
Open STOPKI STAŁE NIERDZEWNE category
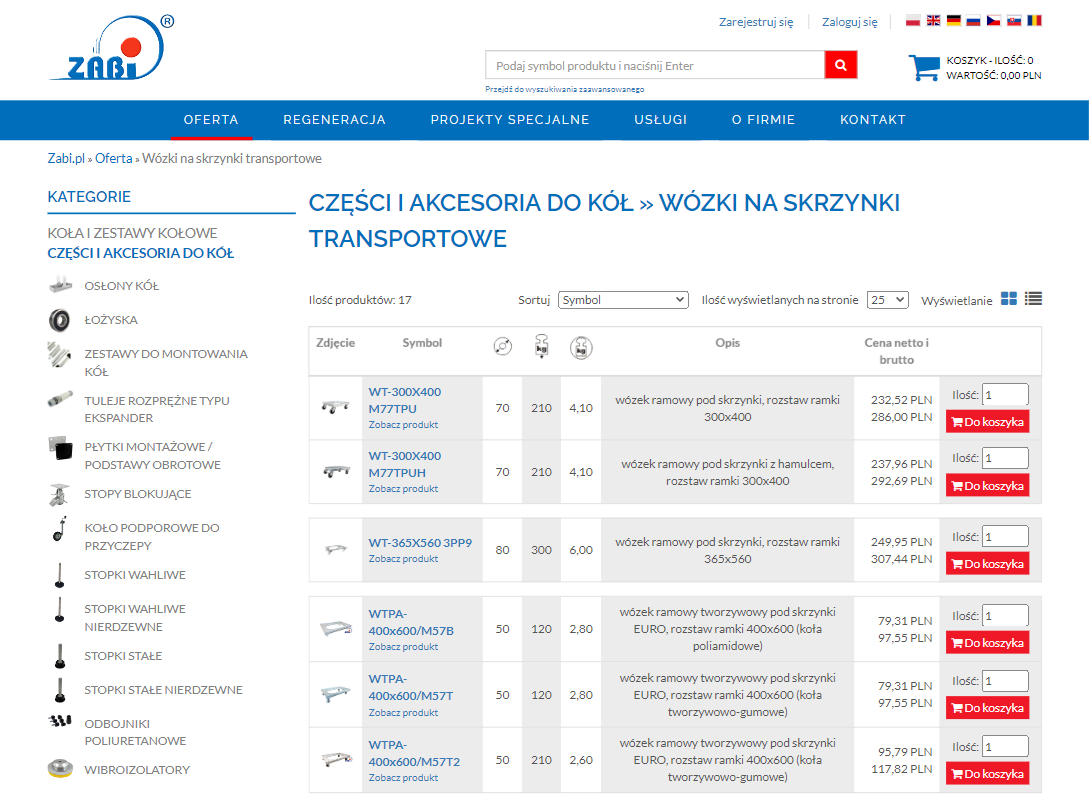[x=163, y=690]
